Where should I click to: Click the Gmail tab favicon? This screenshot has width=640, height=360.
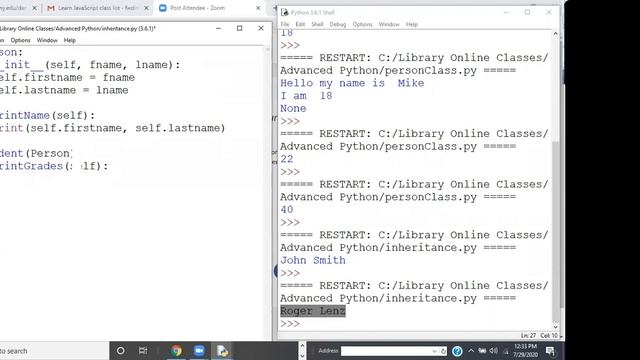pos(51,8)
